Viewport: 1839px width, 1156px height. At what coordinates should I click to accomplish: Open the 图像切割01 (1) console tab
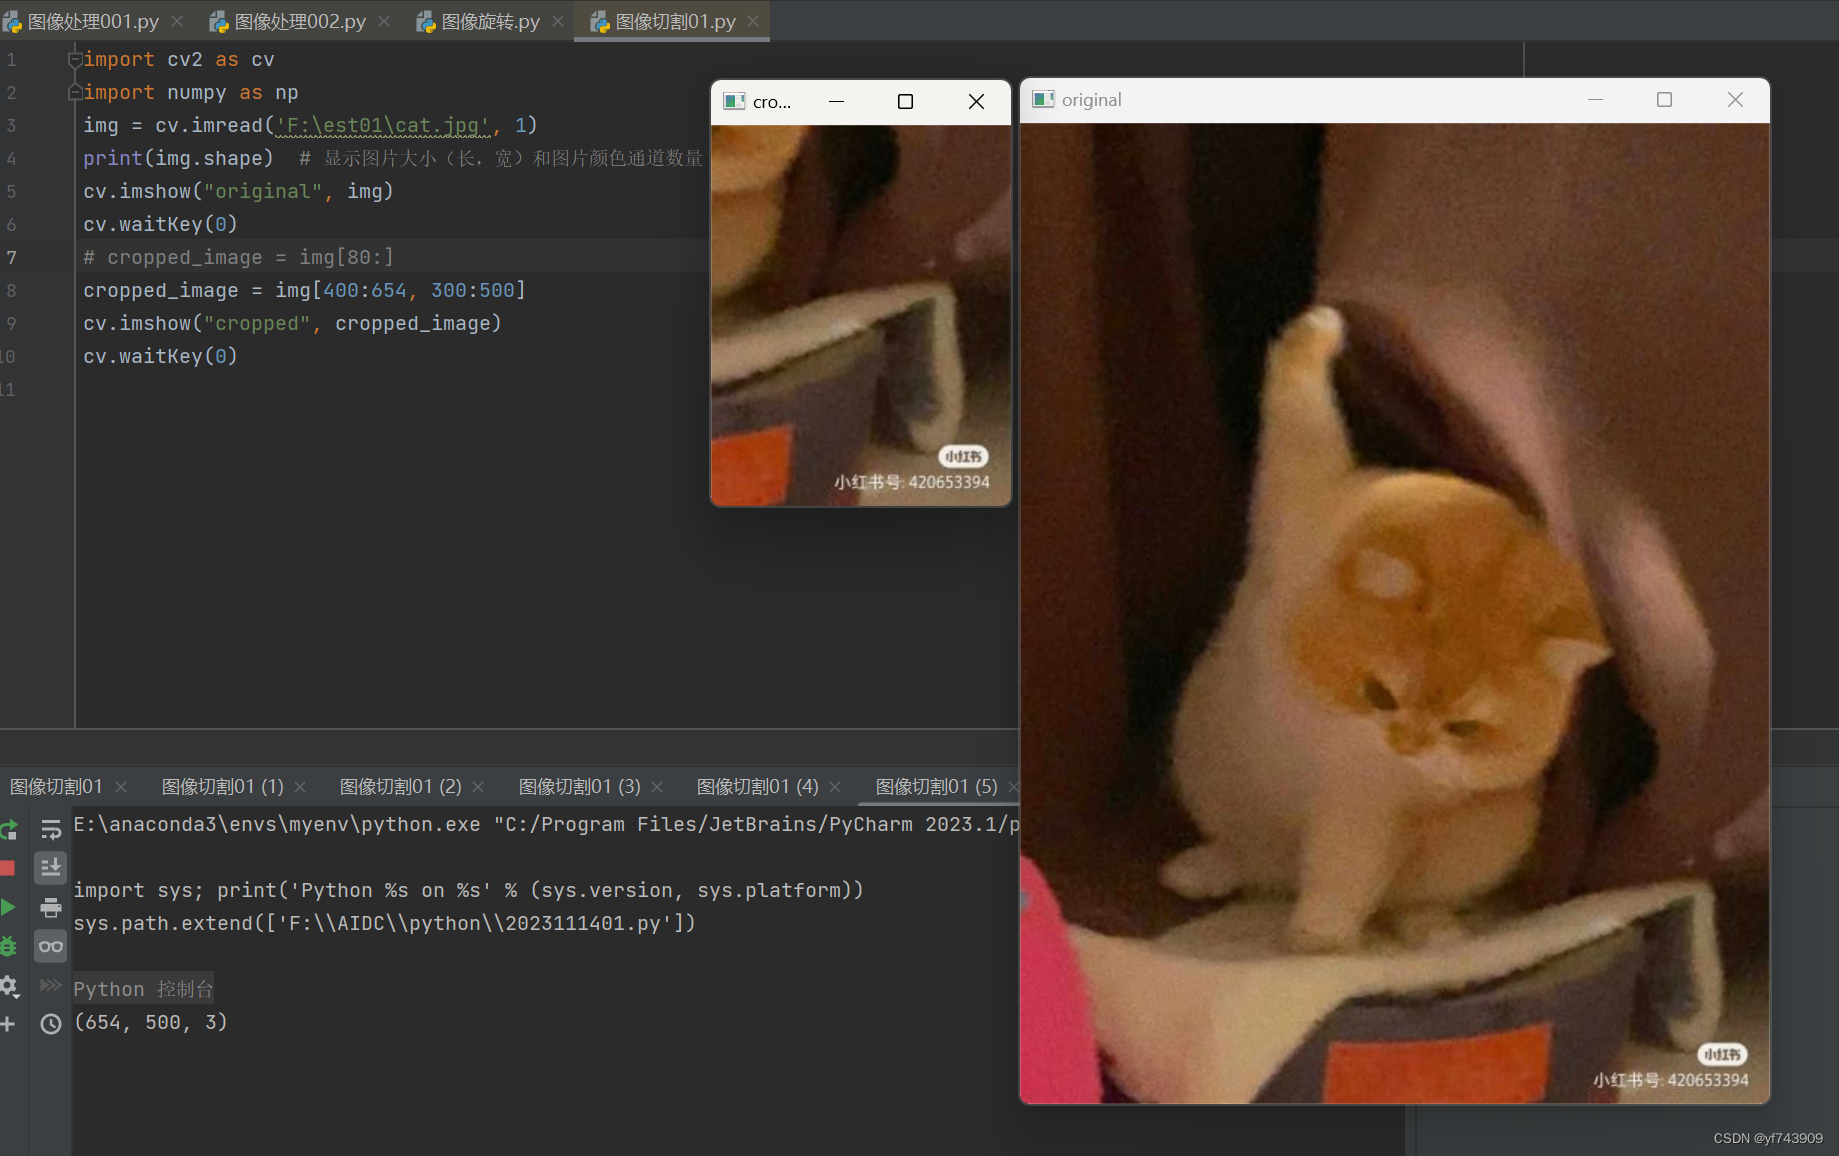(223, 787)
